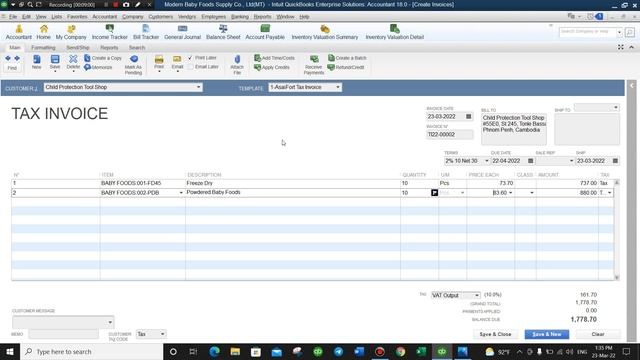Expand the Ship To dropdown

(616, 107)
